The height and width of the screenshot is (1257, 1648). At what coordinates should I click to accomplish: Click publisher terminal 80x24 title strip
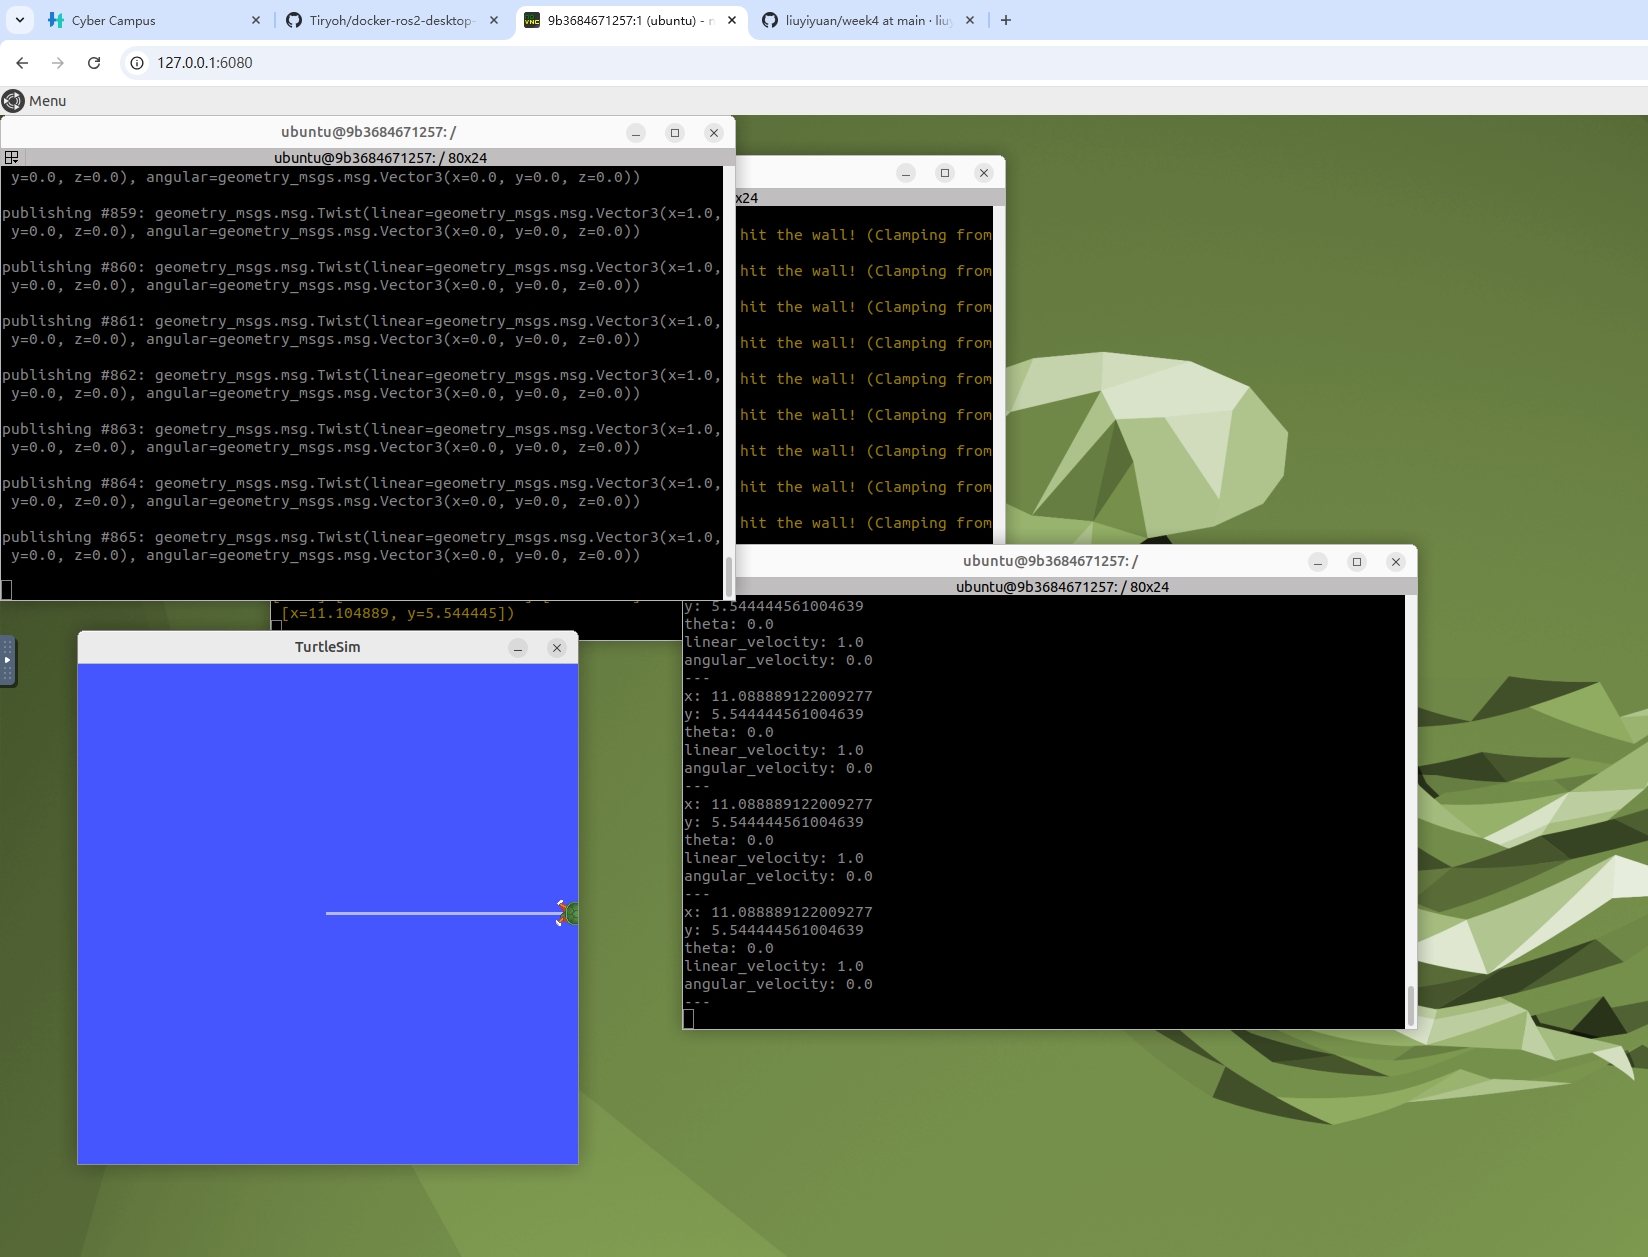tap(368, 157)
